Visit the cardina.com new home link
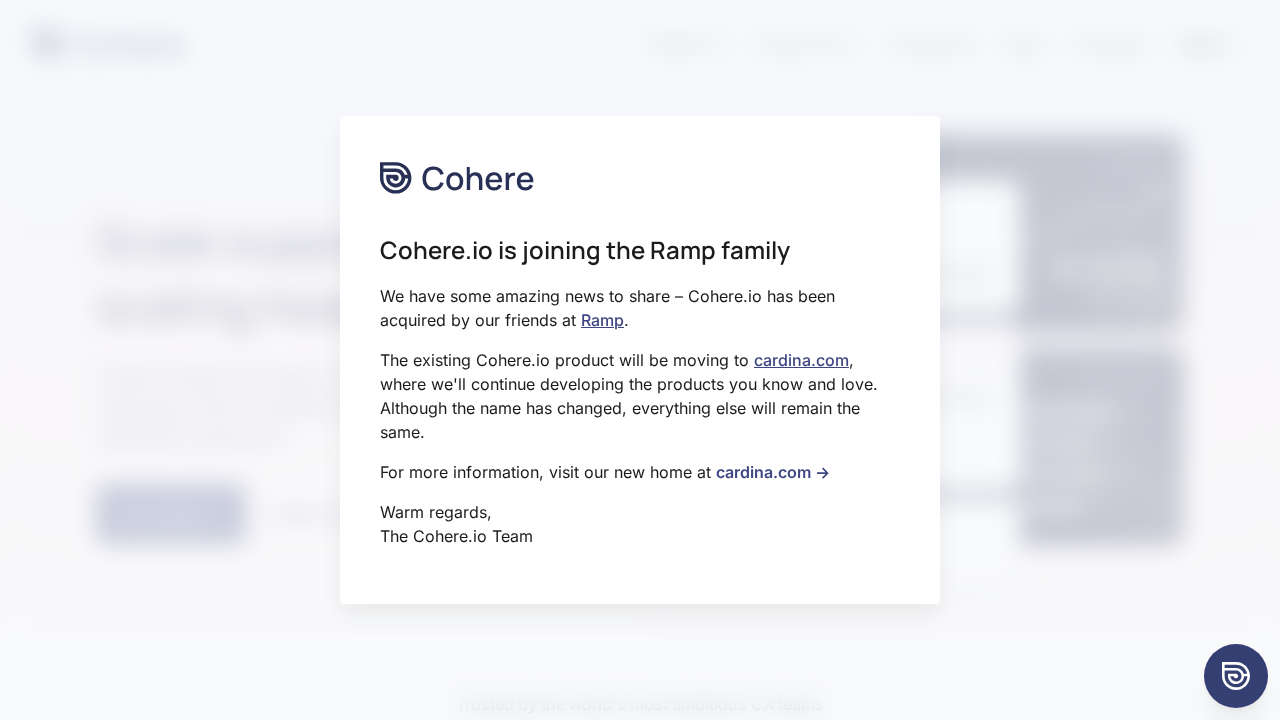This screenshot has height=720, width=1280. click(763, 473)
